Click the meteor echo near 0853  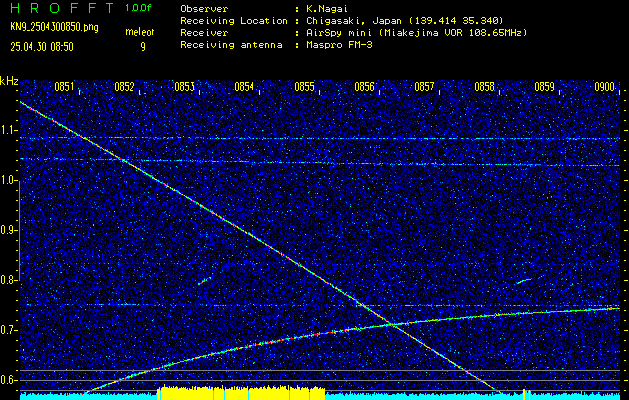[205, 280]
